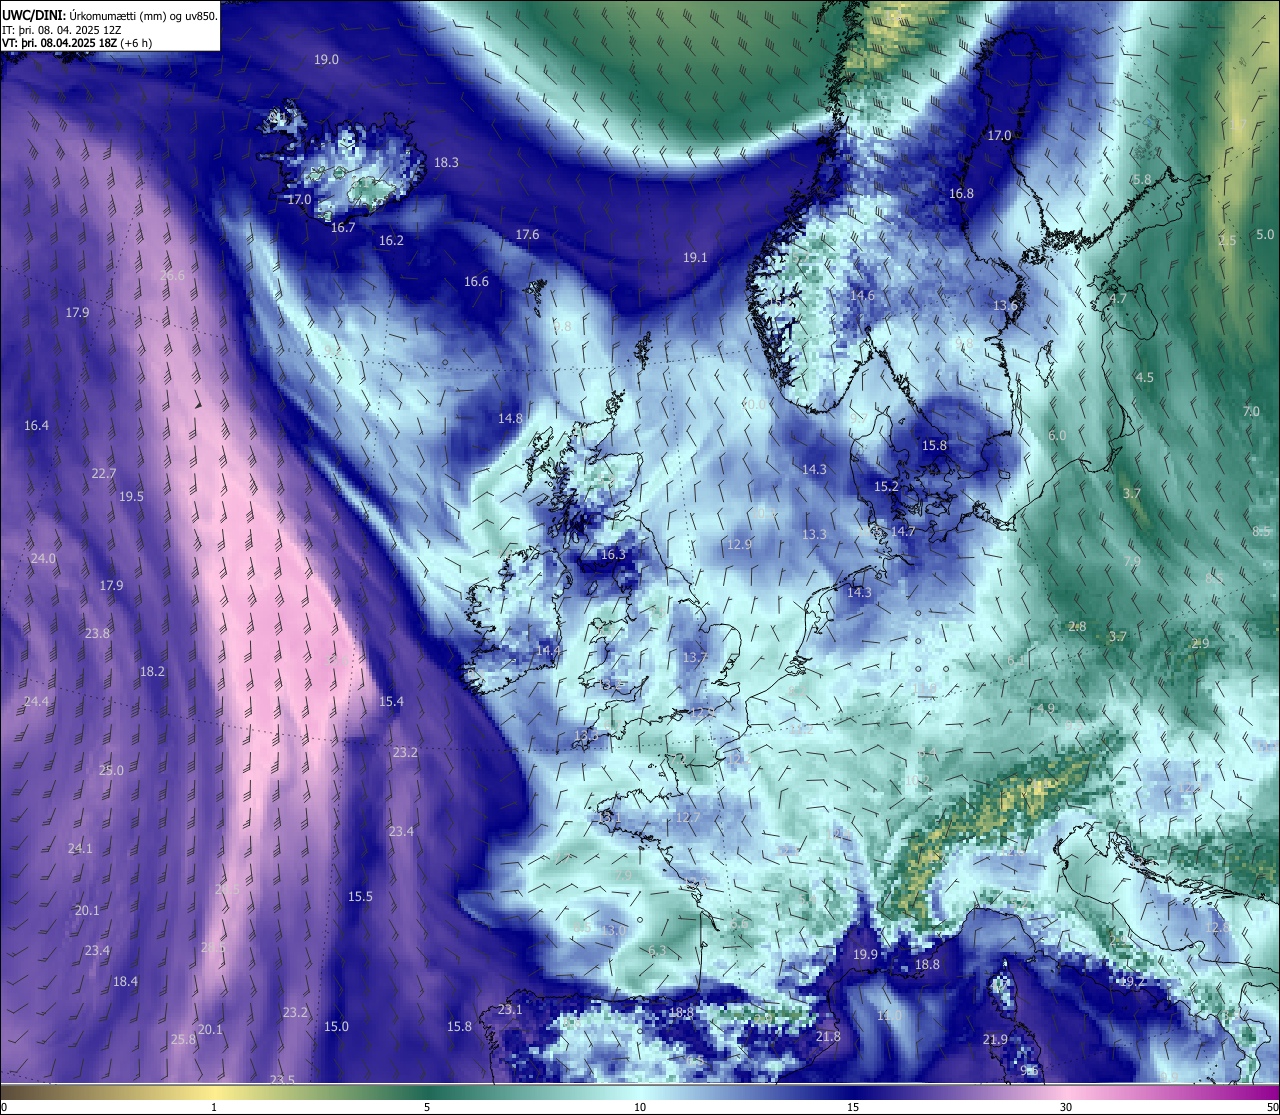Select the 13.7 value over England

695,658
